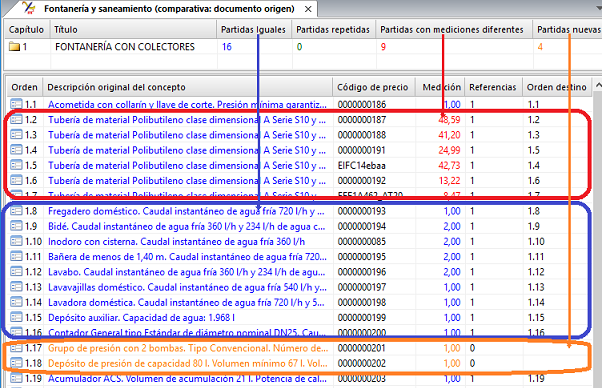Viewport: 603px width, 389px height.
Task: Click the 4 partidas nuevas value
Action: pos(540,47)
